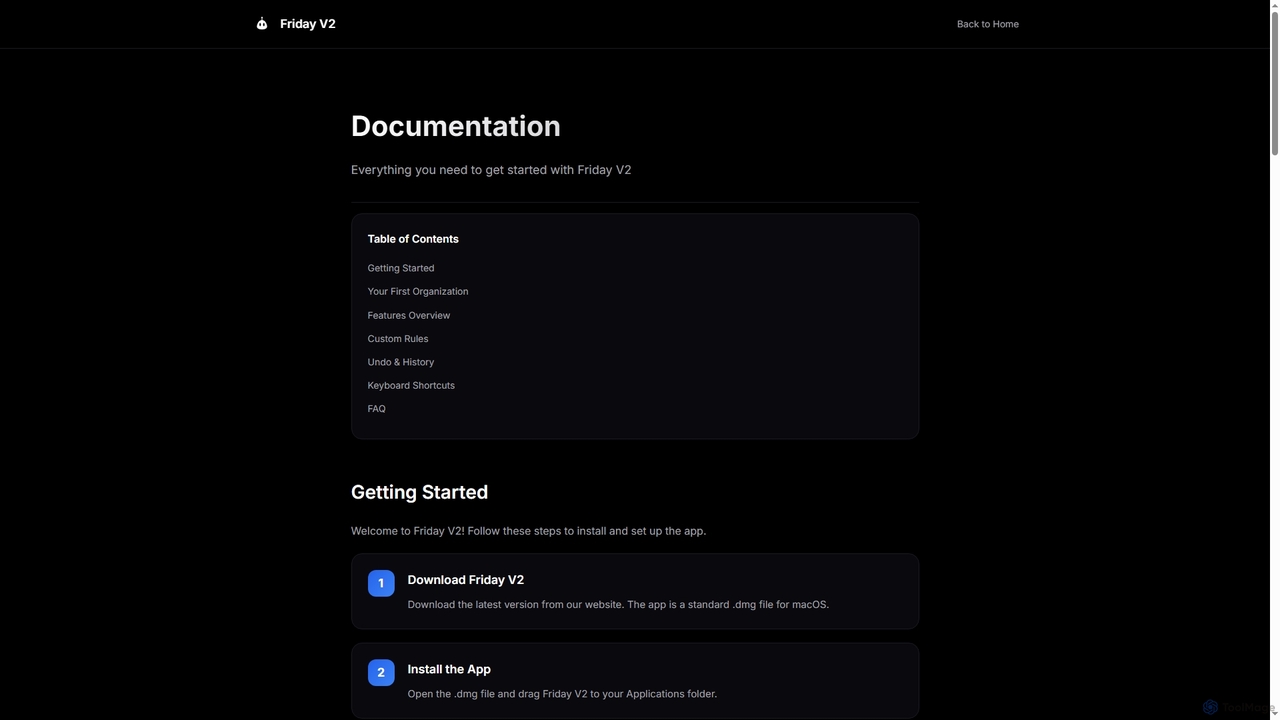Click the step 1 number badge
The height and width of the screenshot is (720, 1280).
click(x=381, y=583)
